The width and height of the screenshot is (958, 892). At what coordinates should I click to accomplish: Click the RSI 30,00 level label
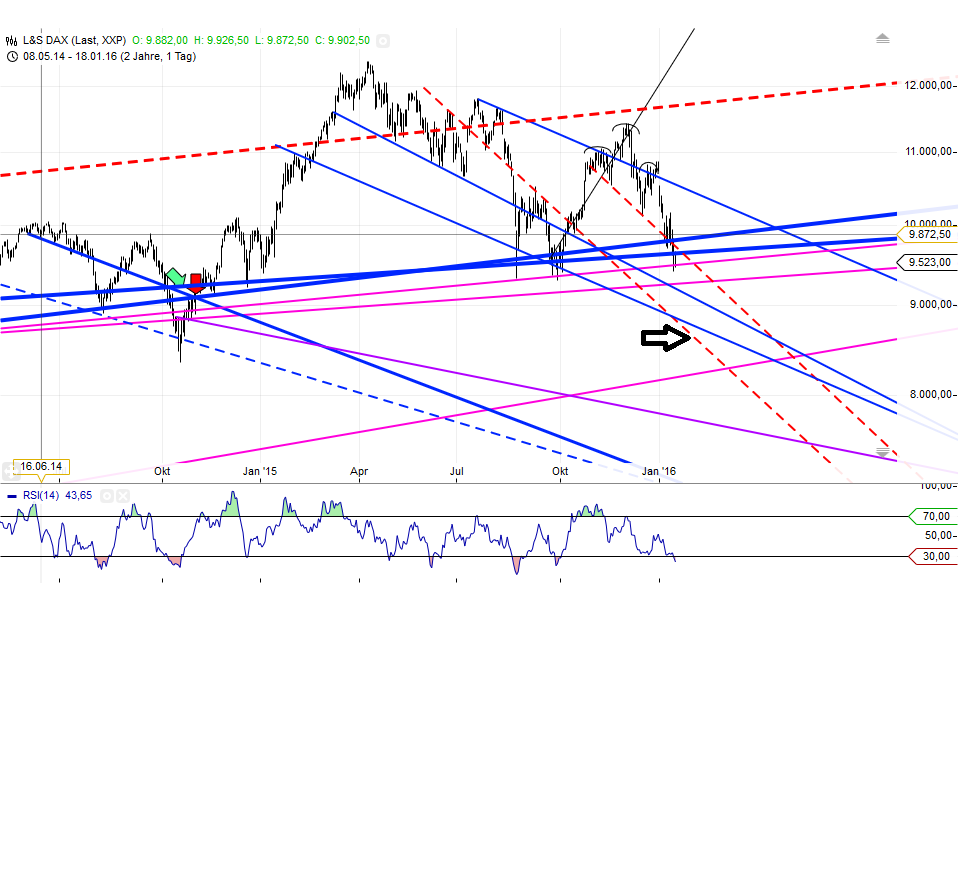click(935, 557)
